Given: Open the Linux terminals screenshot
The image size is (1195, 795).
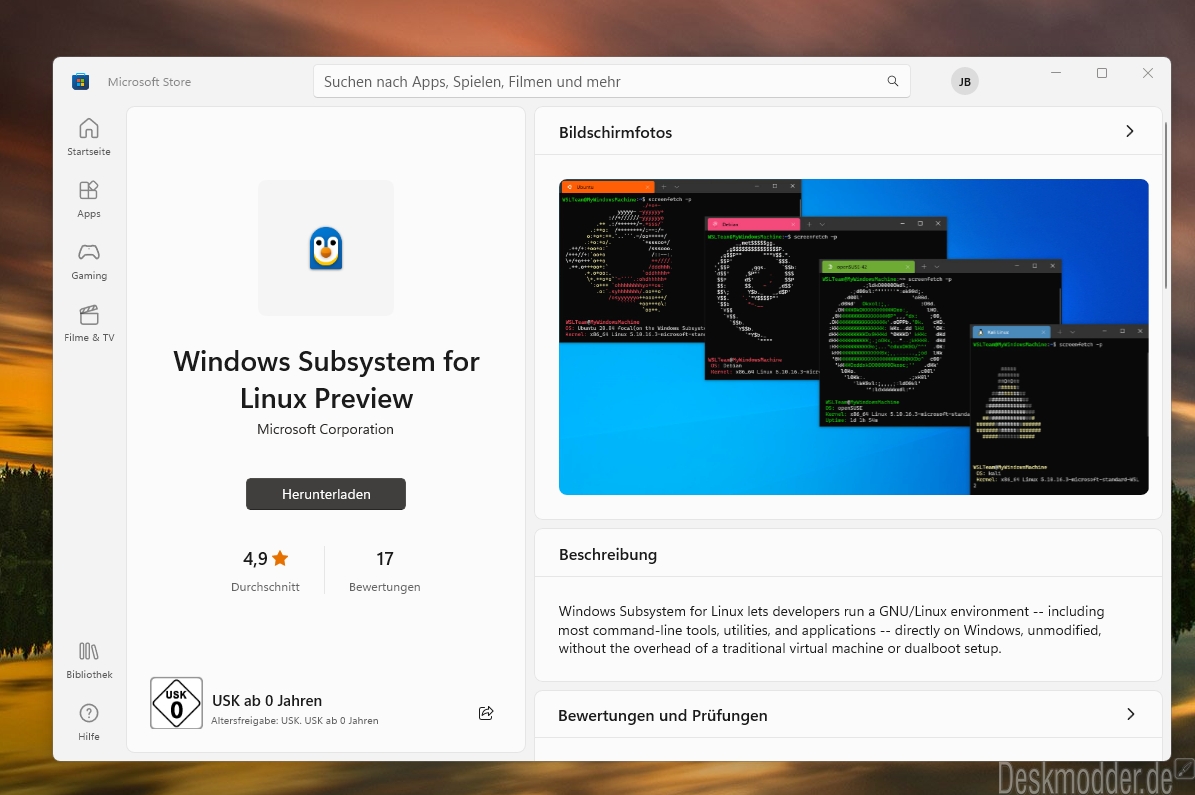Looking at the screenshot, I should pos(854,337).
